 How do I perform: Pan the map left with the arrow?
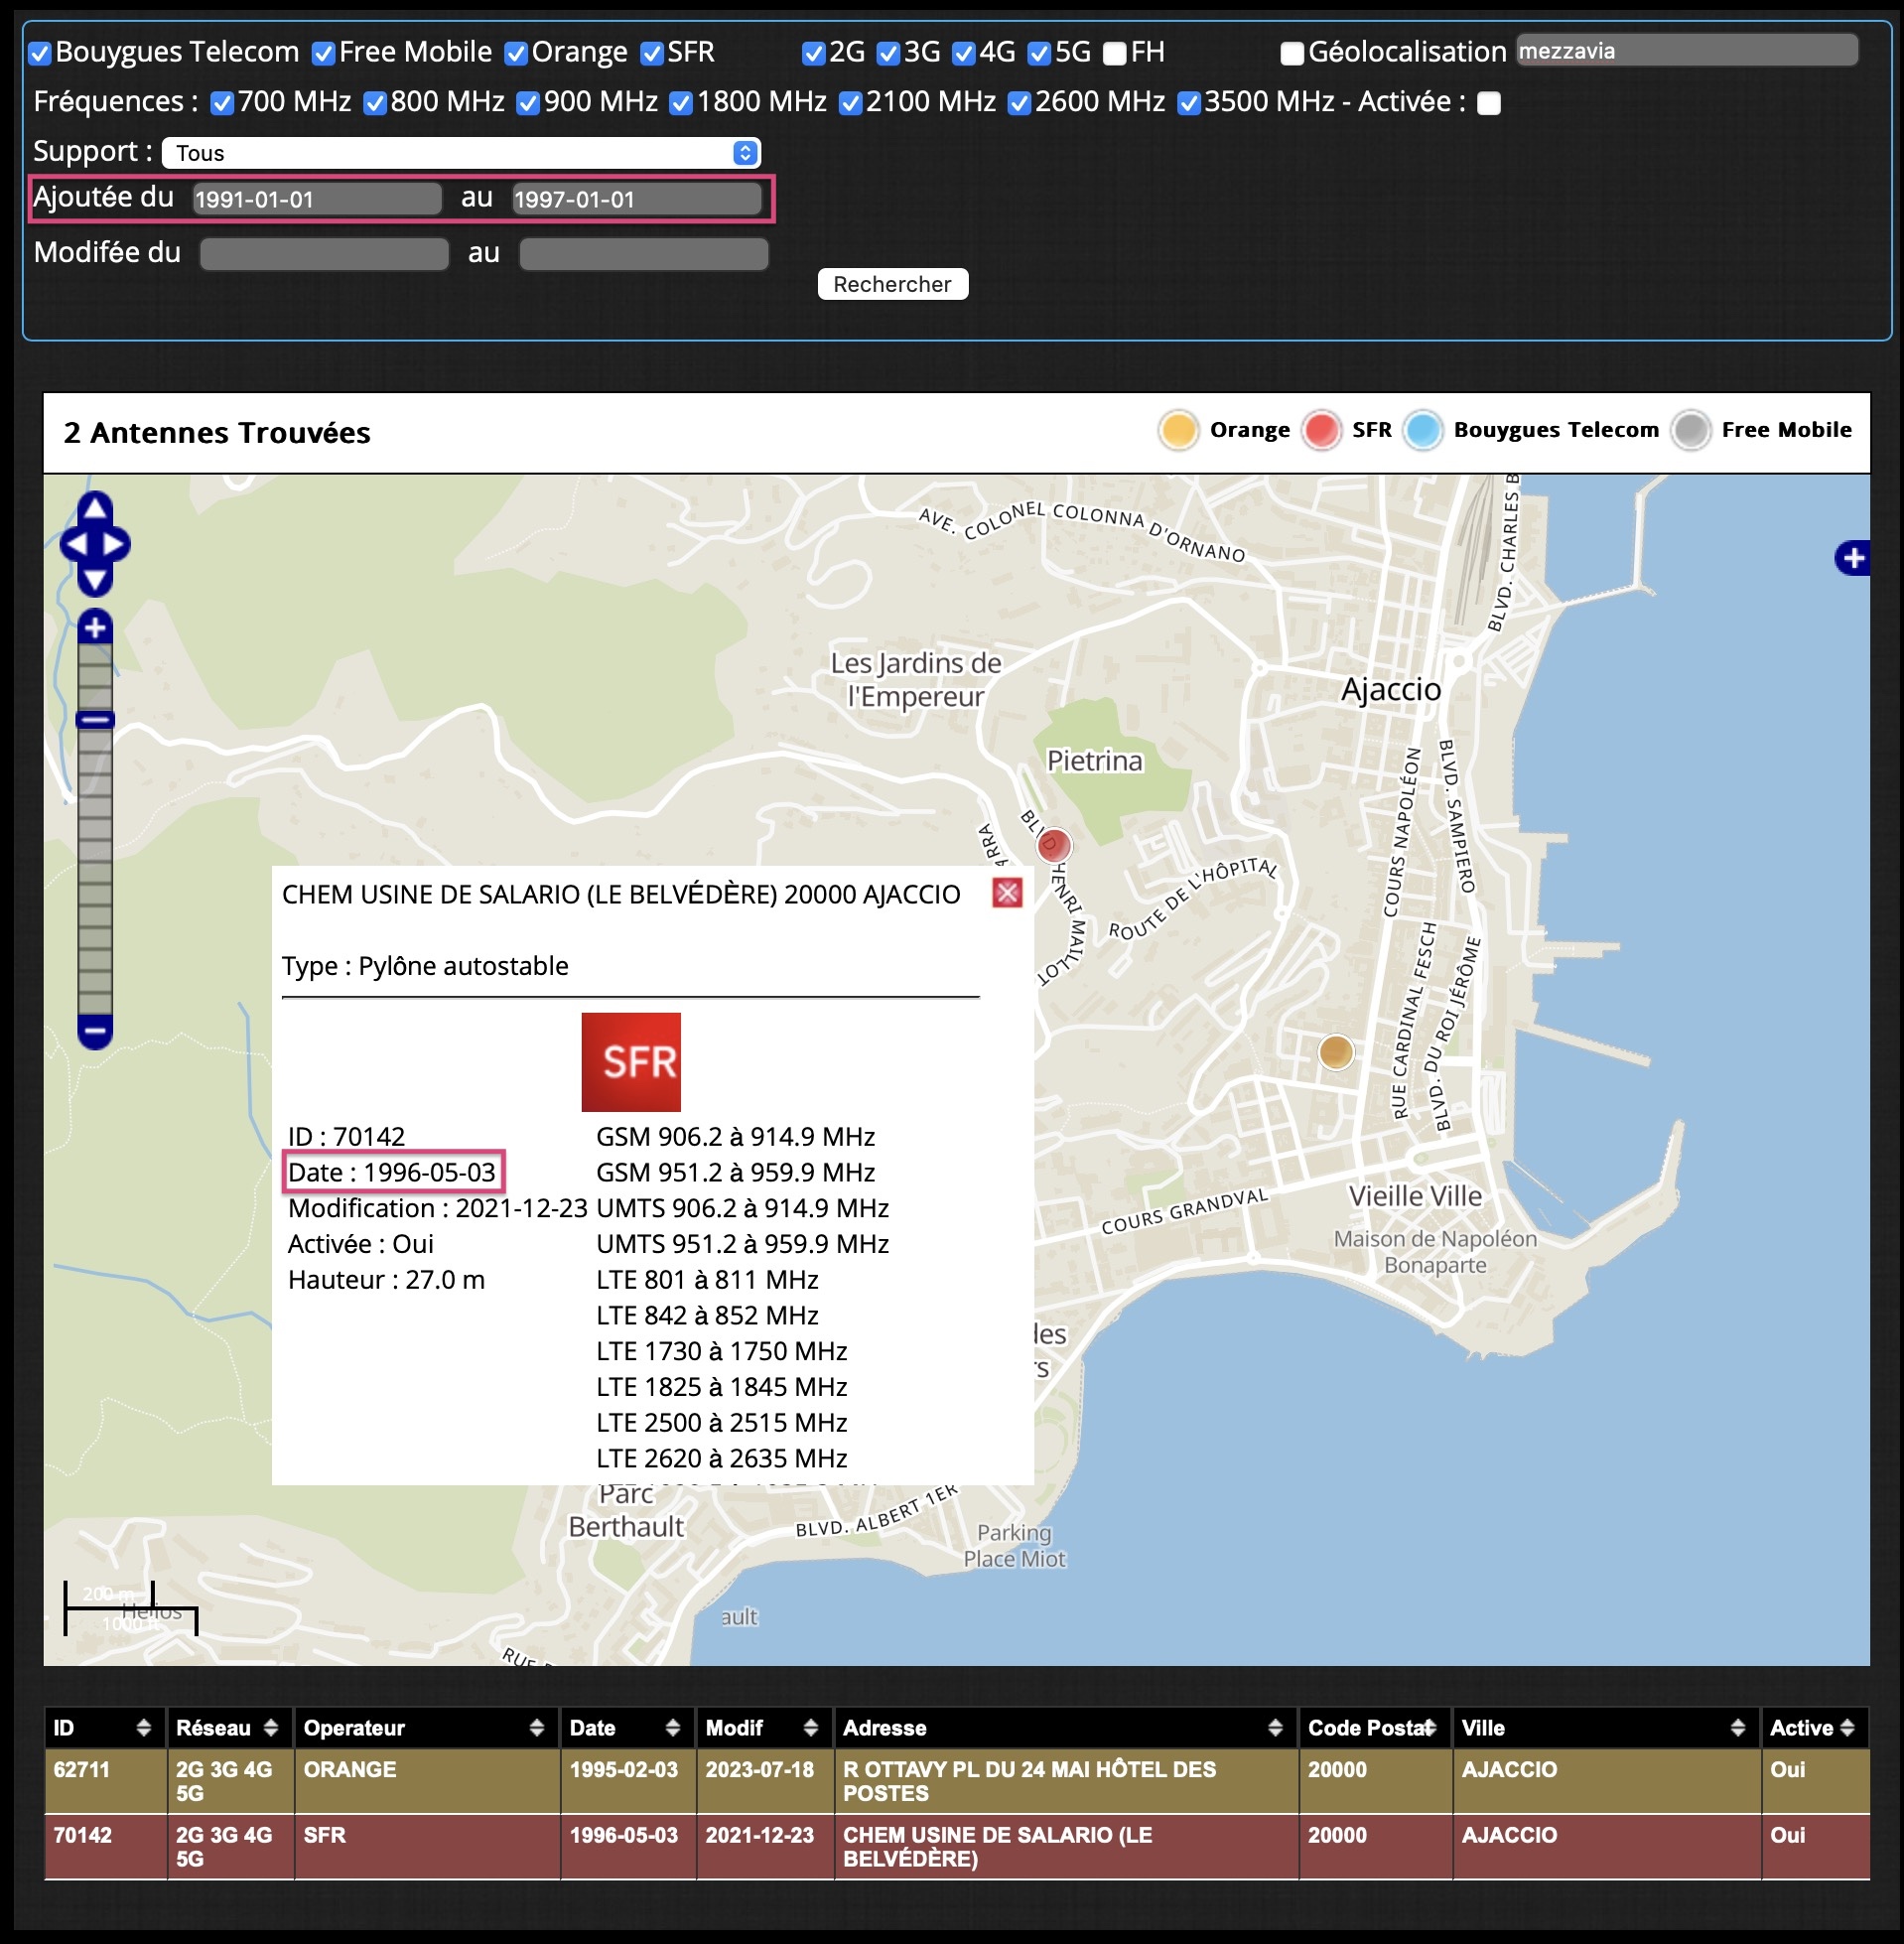(74, 545)
